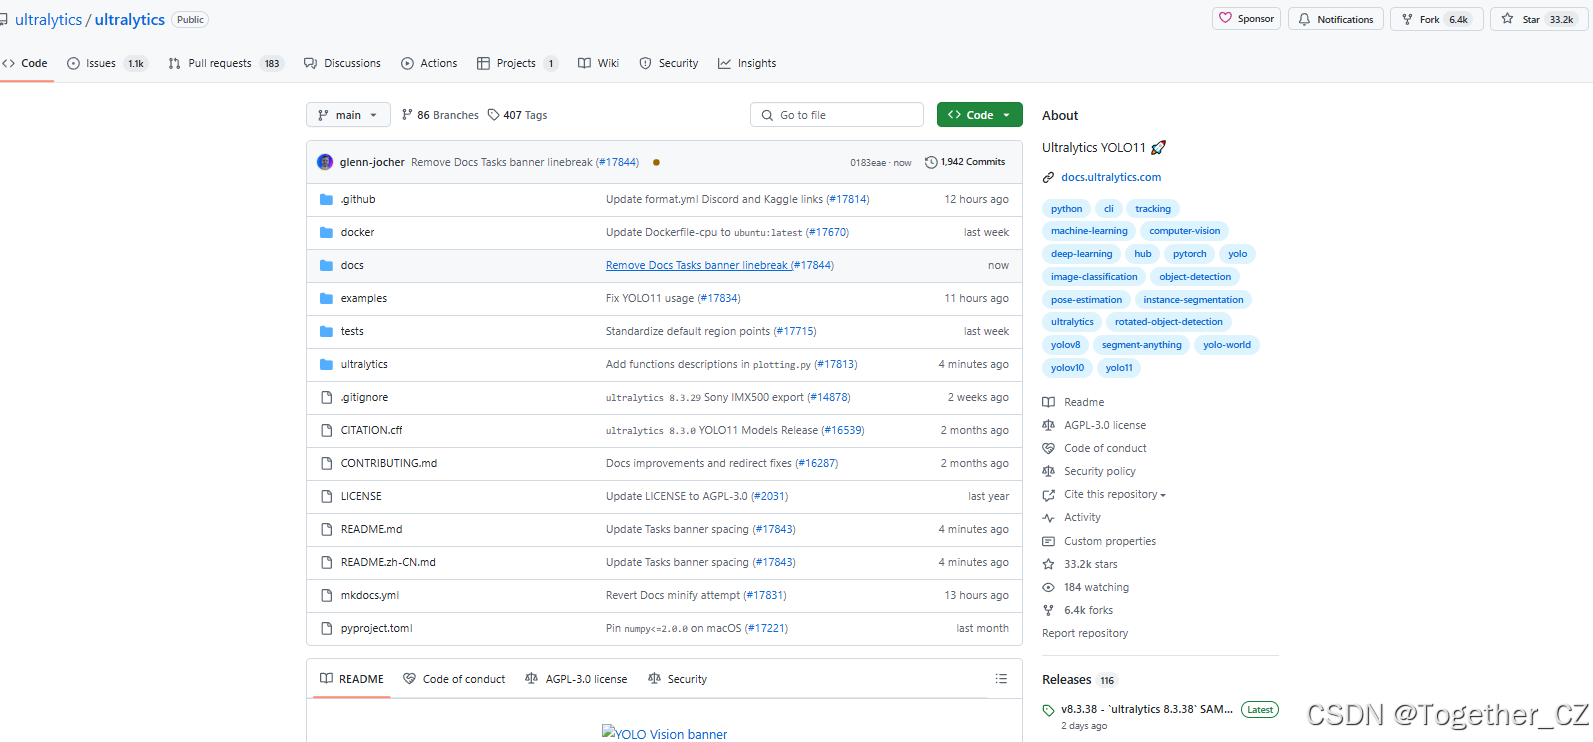Switch to the Discussions tab

(x=342, y=63)
